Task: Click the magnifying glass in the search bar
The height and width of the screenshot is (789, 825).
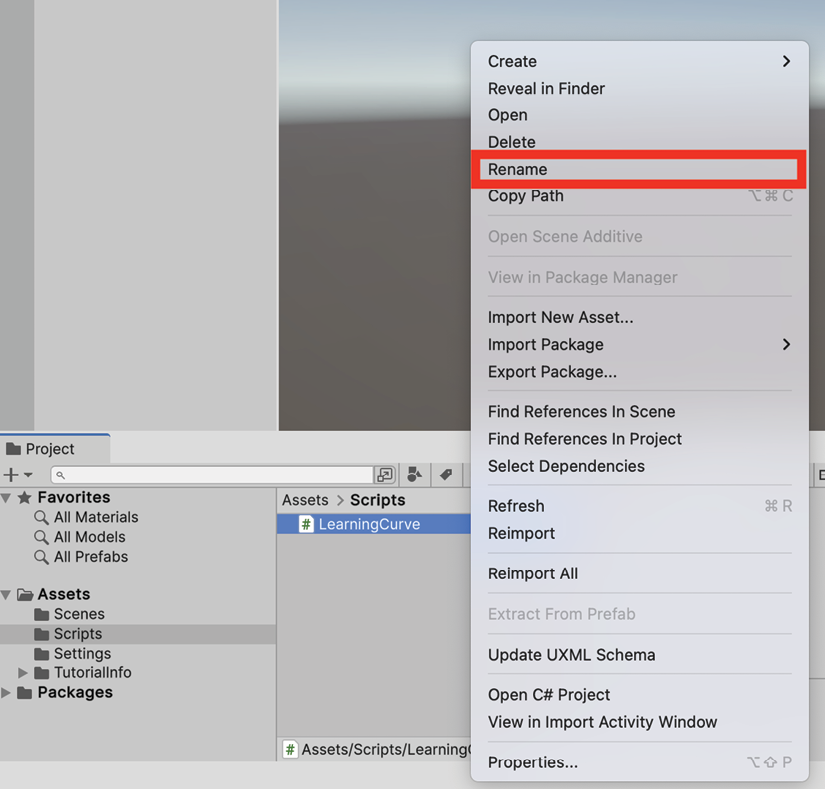Action: tap(62, 474)
